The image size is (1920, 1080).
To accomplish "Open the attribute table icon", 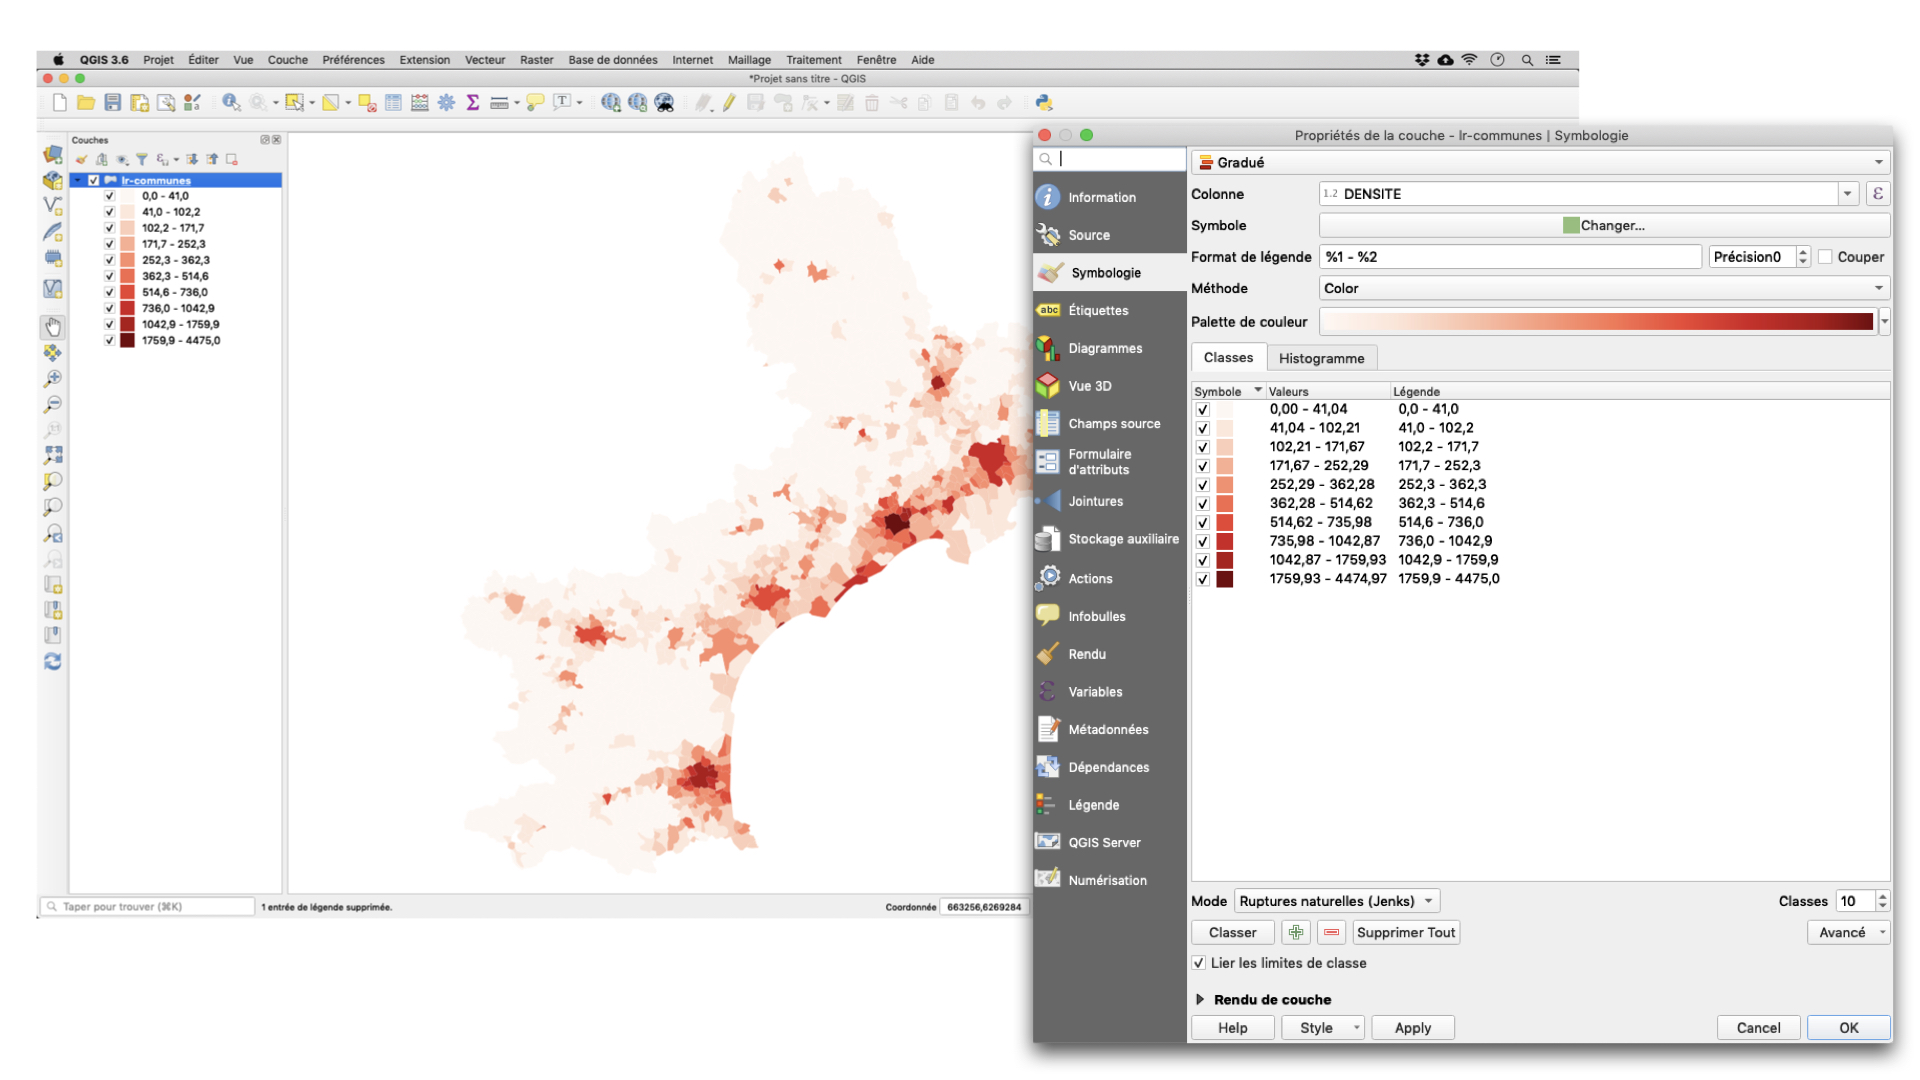I will click(x=394, y=103).
